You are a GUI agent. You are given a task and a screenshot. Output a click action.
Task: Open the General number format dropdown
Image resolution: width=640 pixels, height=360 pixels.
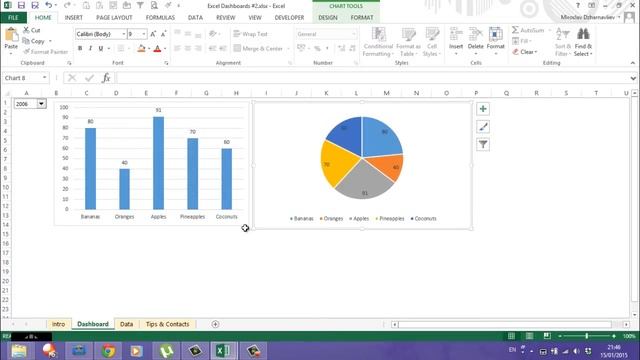pos(354,34)
